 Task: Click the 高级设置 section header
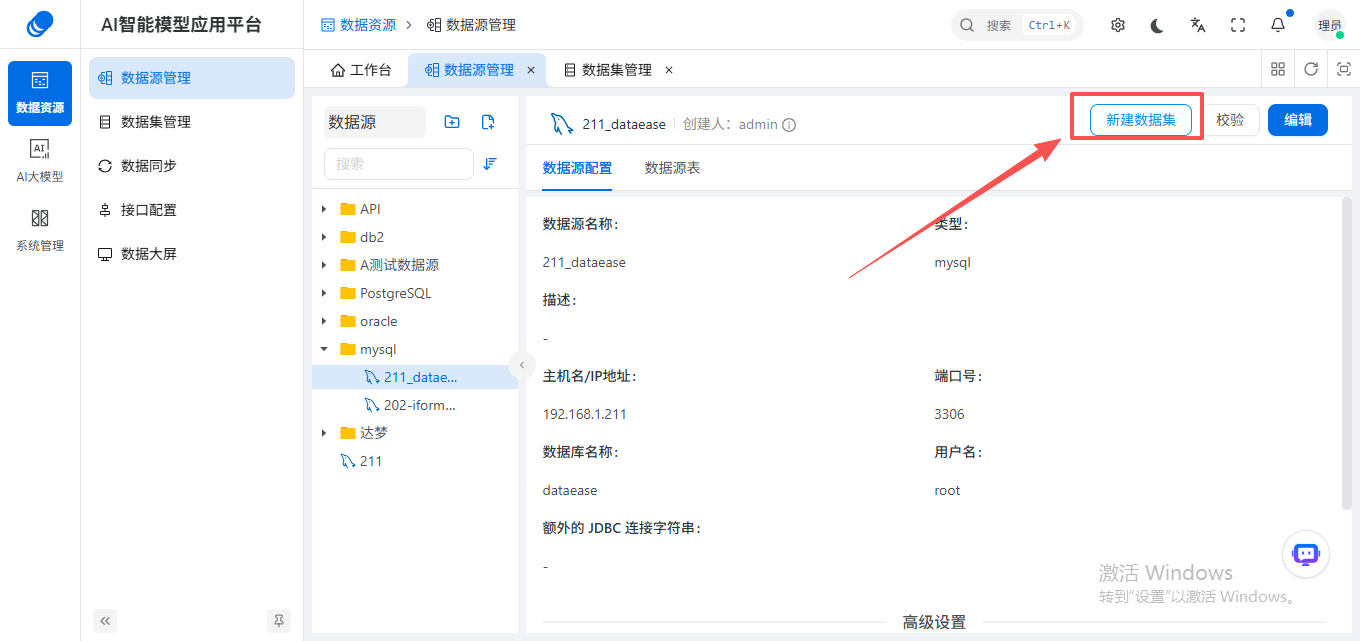[934, 622]
